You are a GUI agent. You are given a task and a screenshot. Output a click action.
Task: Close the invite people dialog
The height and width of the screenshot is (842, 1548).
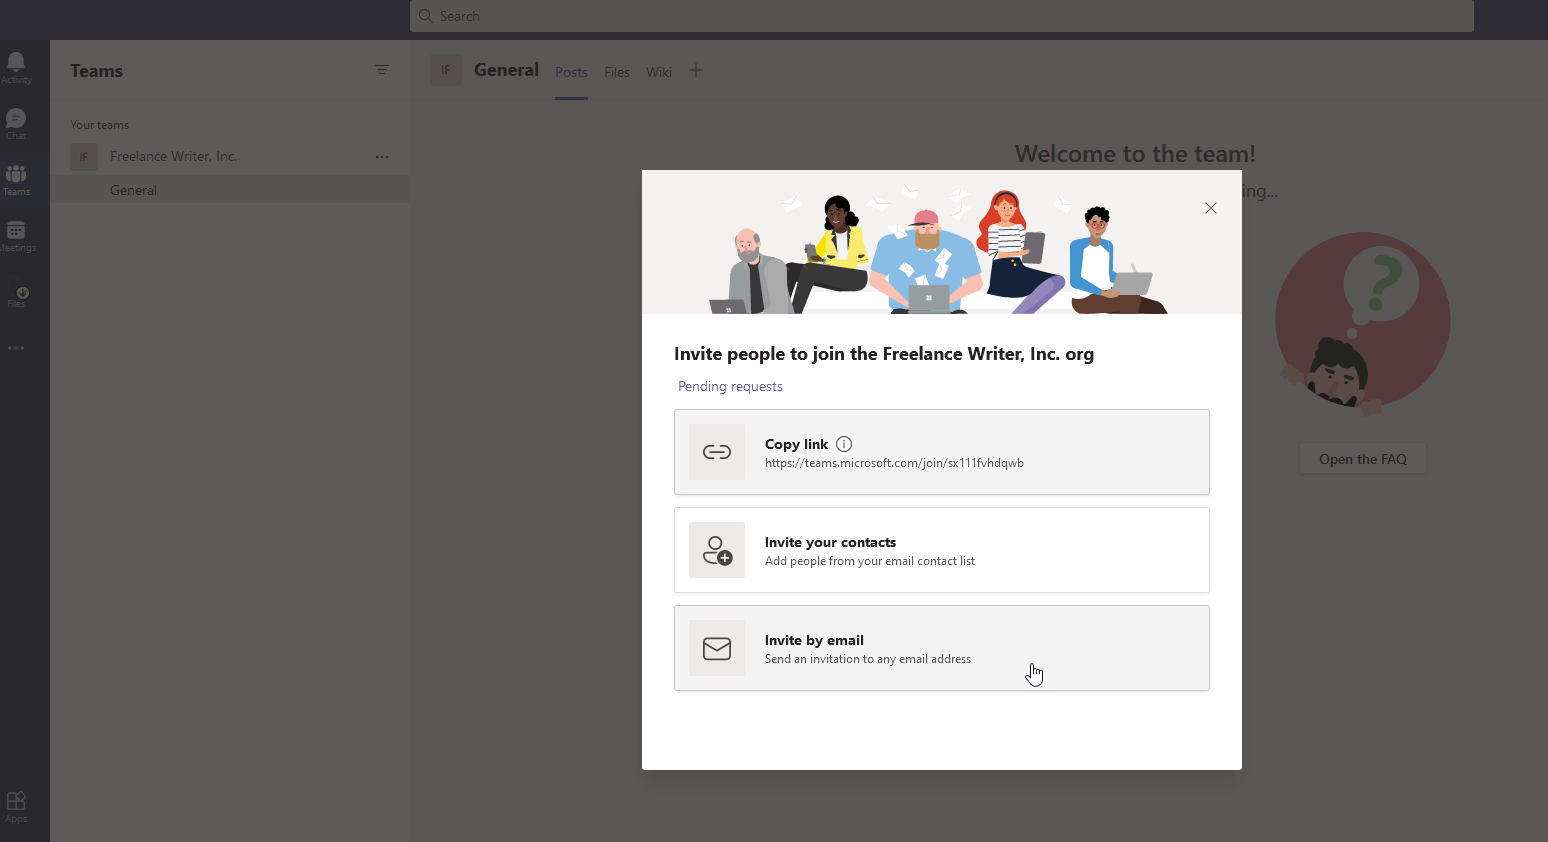point(1211,208)
